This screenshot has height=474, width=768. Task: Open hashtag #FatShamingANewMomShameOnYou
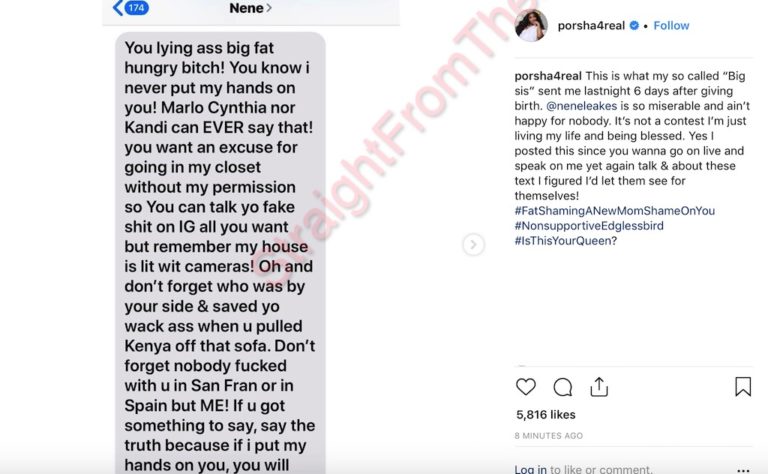click(615, 211)
